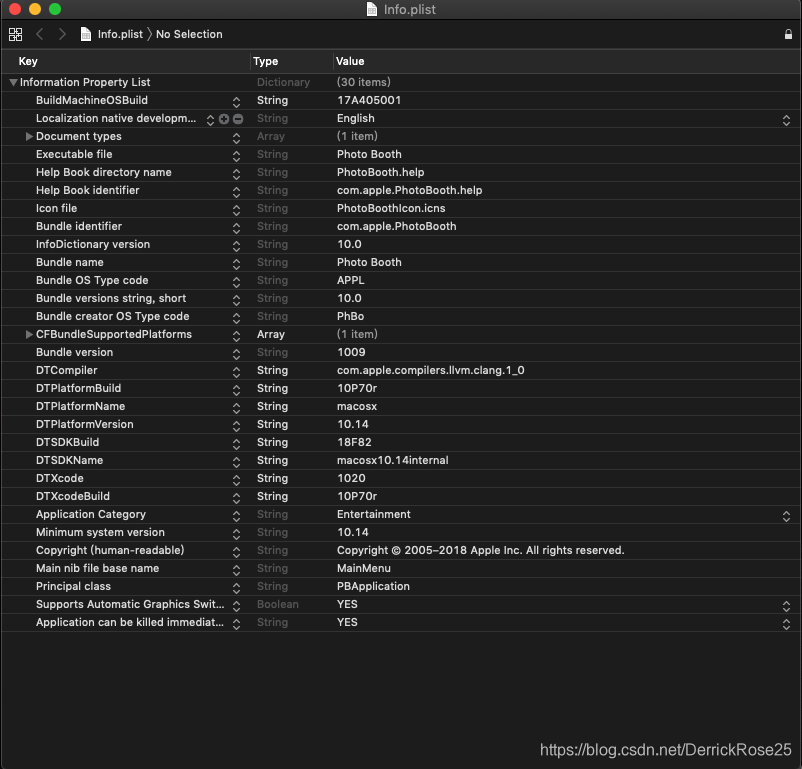Click the 17A405001 value
Screen dimensions: 802x769
point(369,100)
